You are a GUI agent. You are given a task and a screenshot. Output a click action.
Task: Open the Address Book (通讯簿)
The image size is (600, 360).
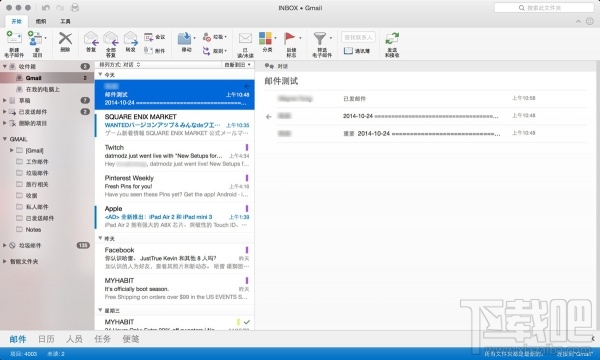tap(357, 50)
